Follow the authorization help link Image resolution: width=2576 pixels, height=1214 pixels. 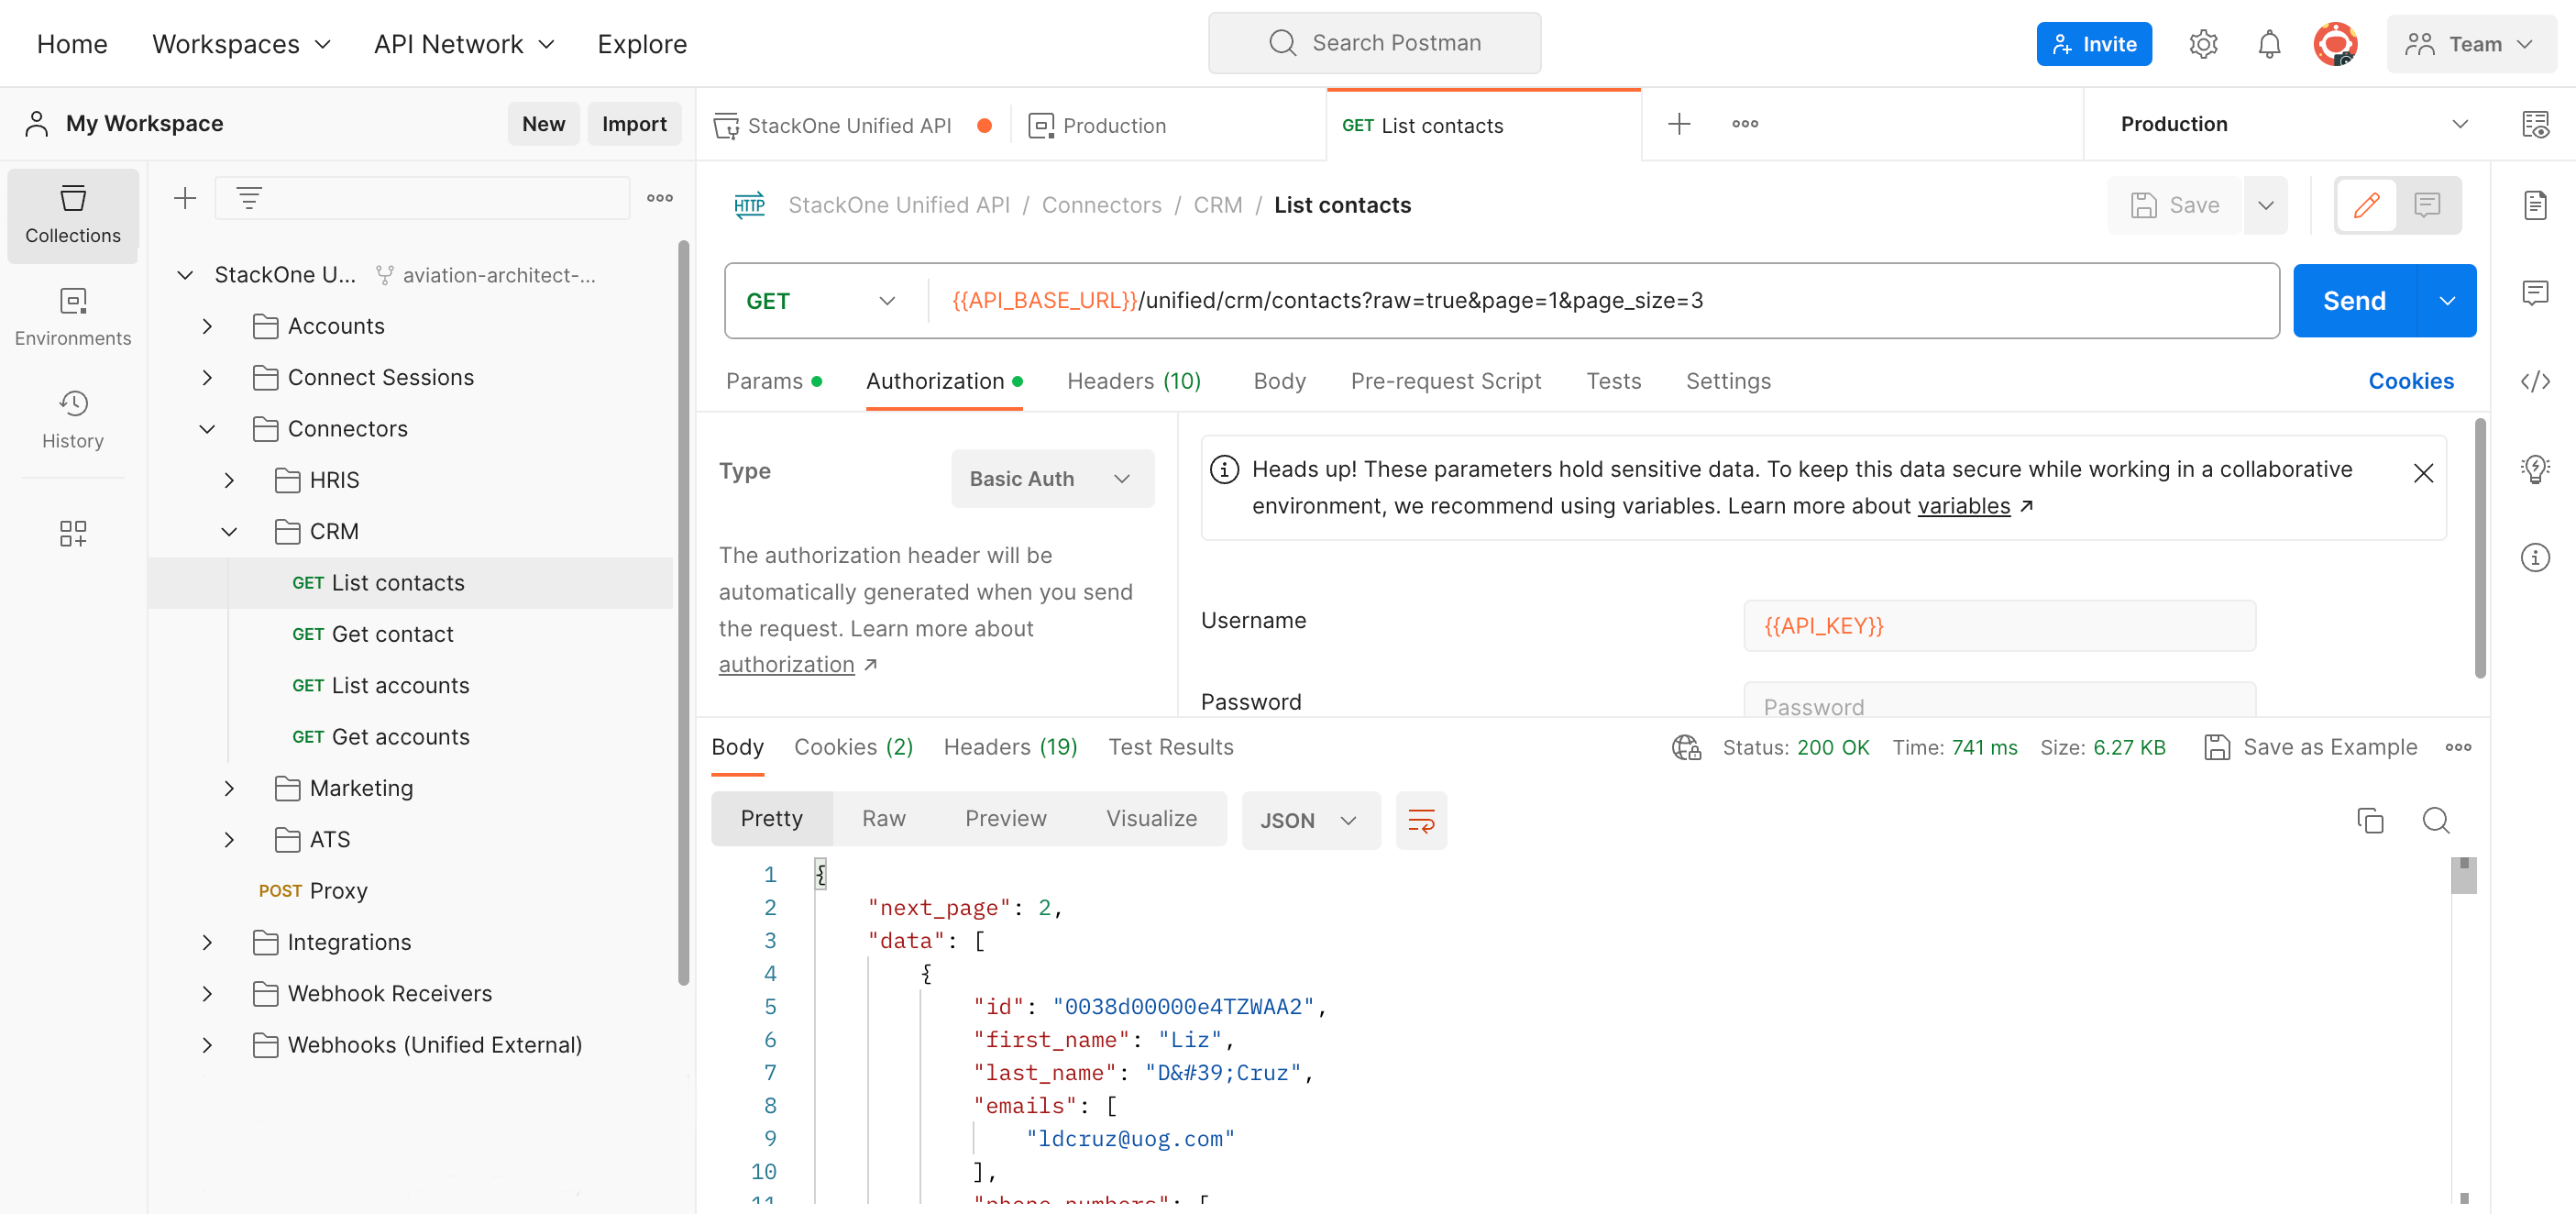(786, 665)
